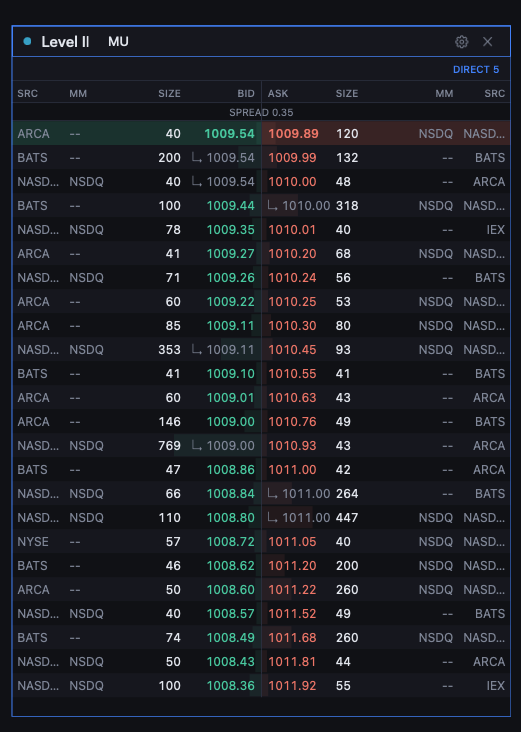Image resolution: width=521 pixels, height=732 pixels.
Task: Click ask price 1010.55
Action: click(x=292, y=374)
